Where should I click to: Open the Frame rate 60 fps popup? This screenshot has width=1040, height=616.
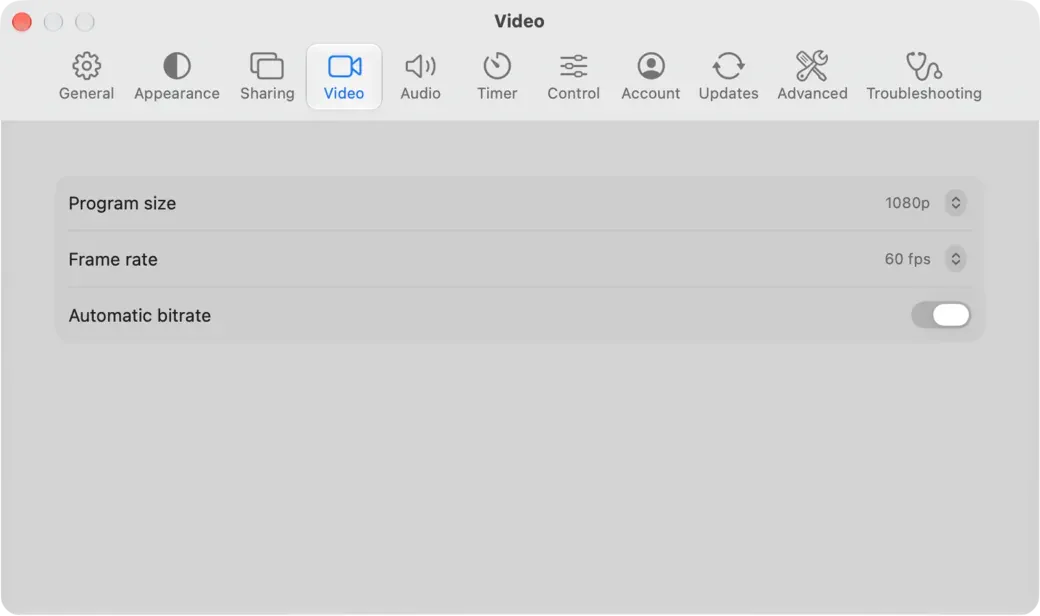(x=925, y=259)
